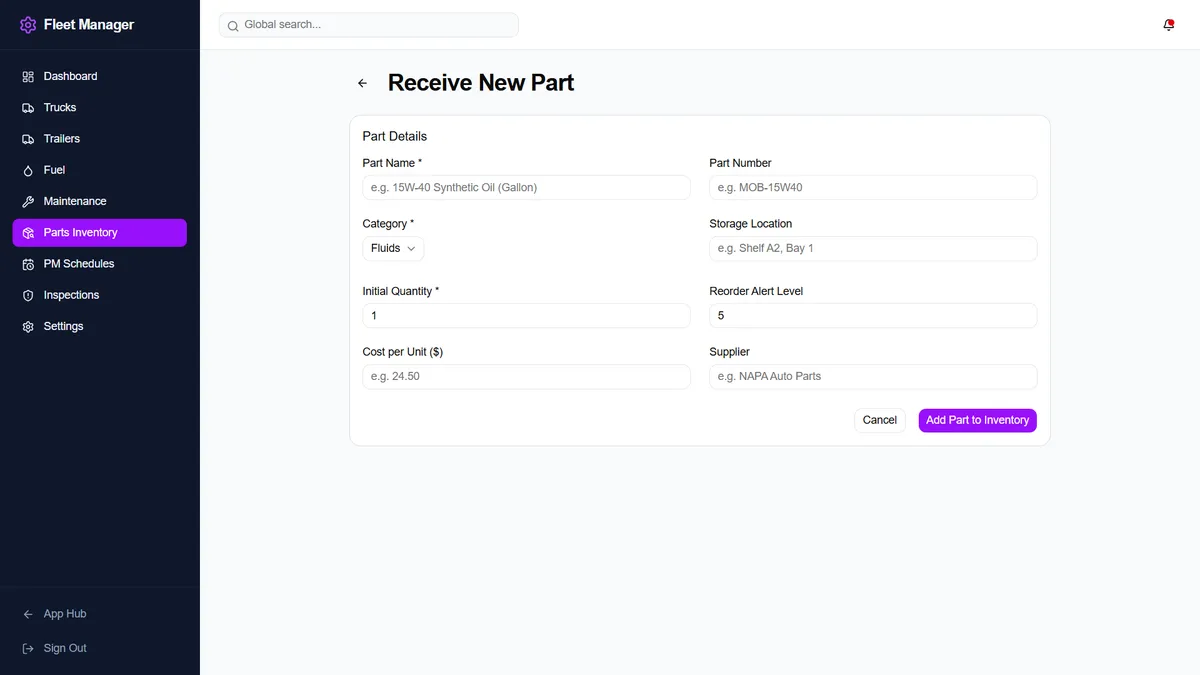Click the Part Number label
1200x675 pixels.
pos(740,163)
